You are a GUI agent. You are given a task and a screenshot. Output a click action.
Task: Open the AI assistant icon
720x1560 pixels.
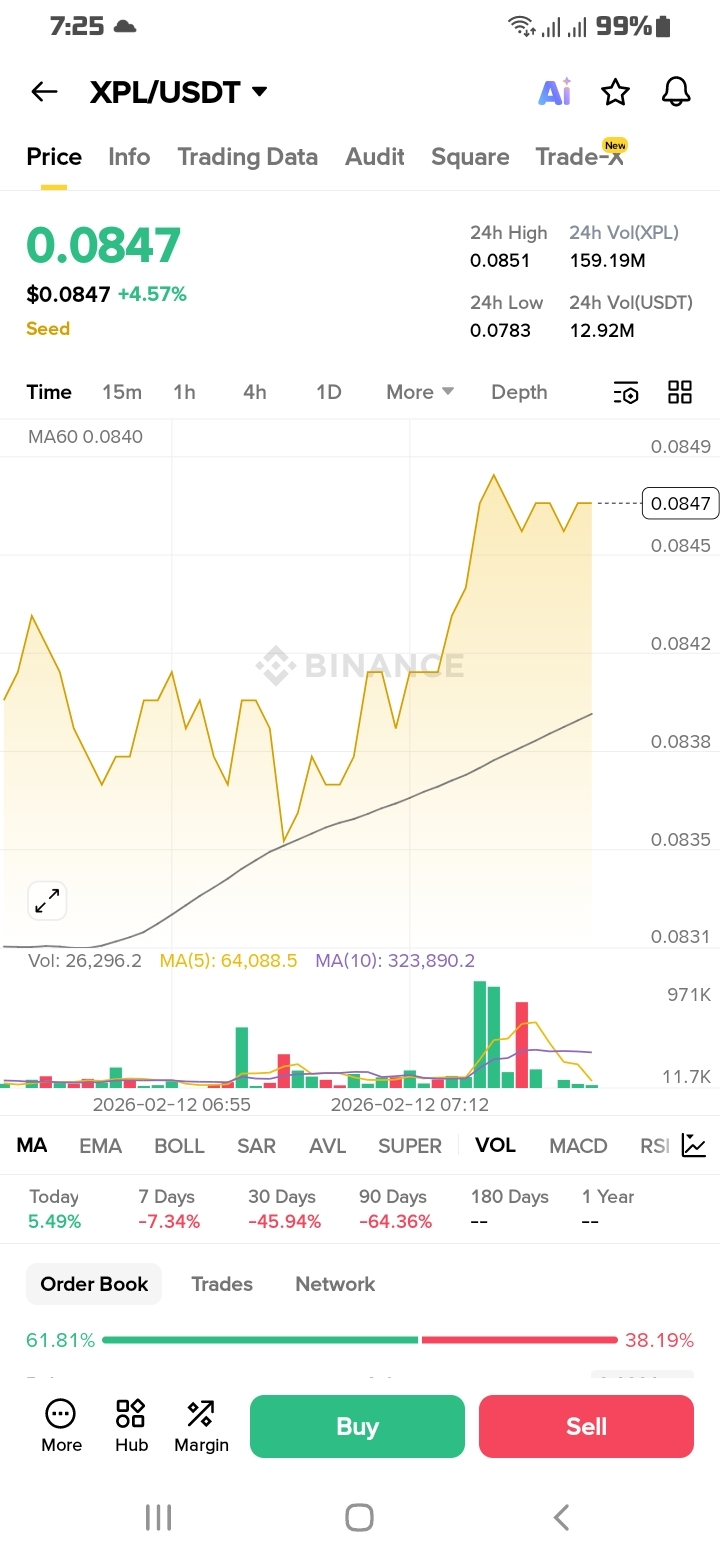coord(555,92)
